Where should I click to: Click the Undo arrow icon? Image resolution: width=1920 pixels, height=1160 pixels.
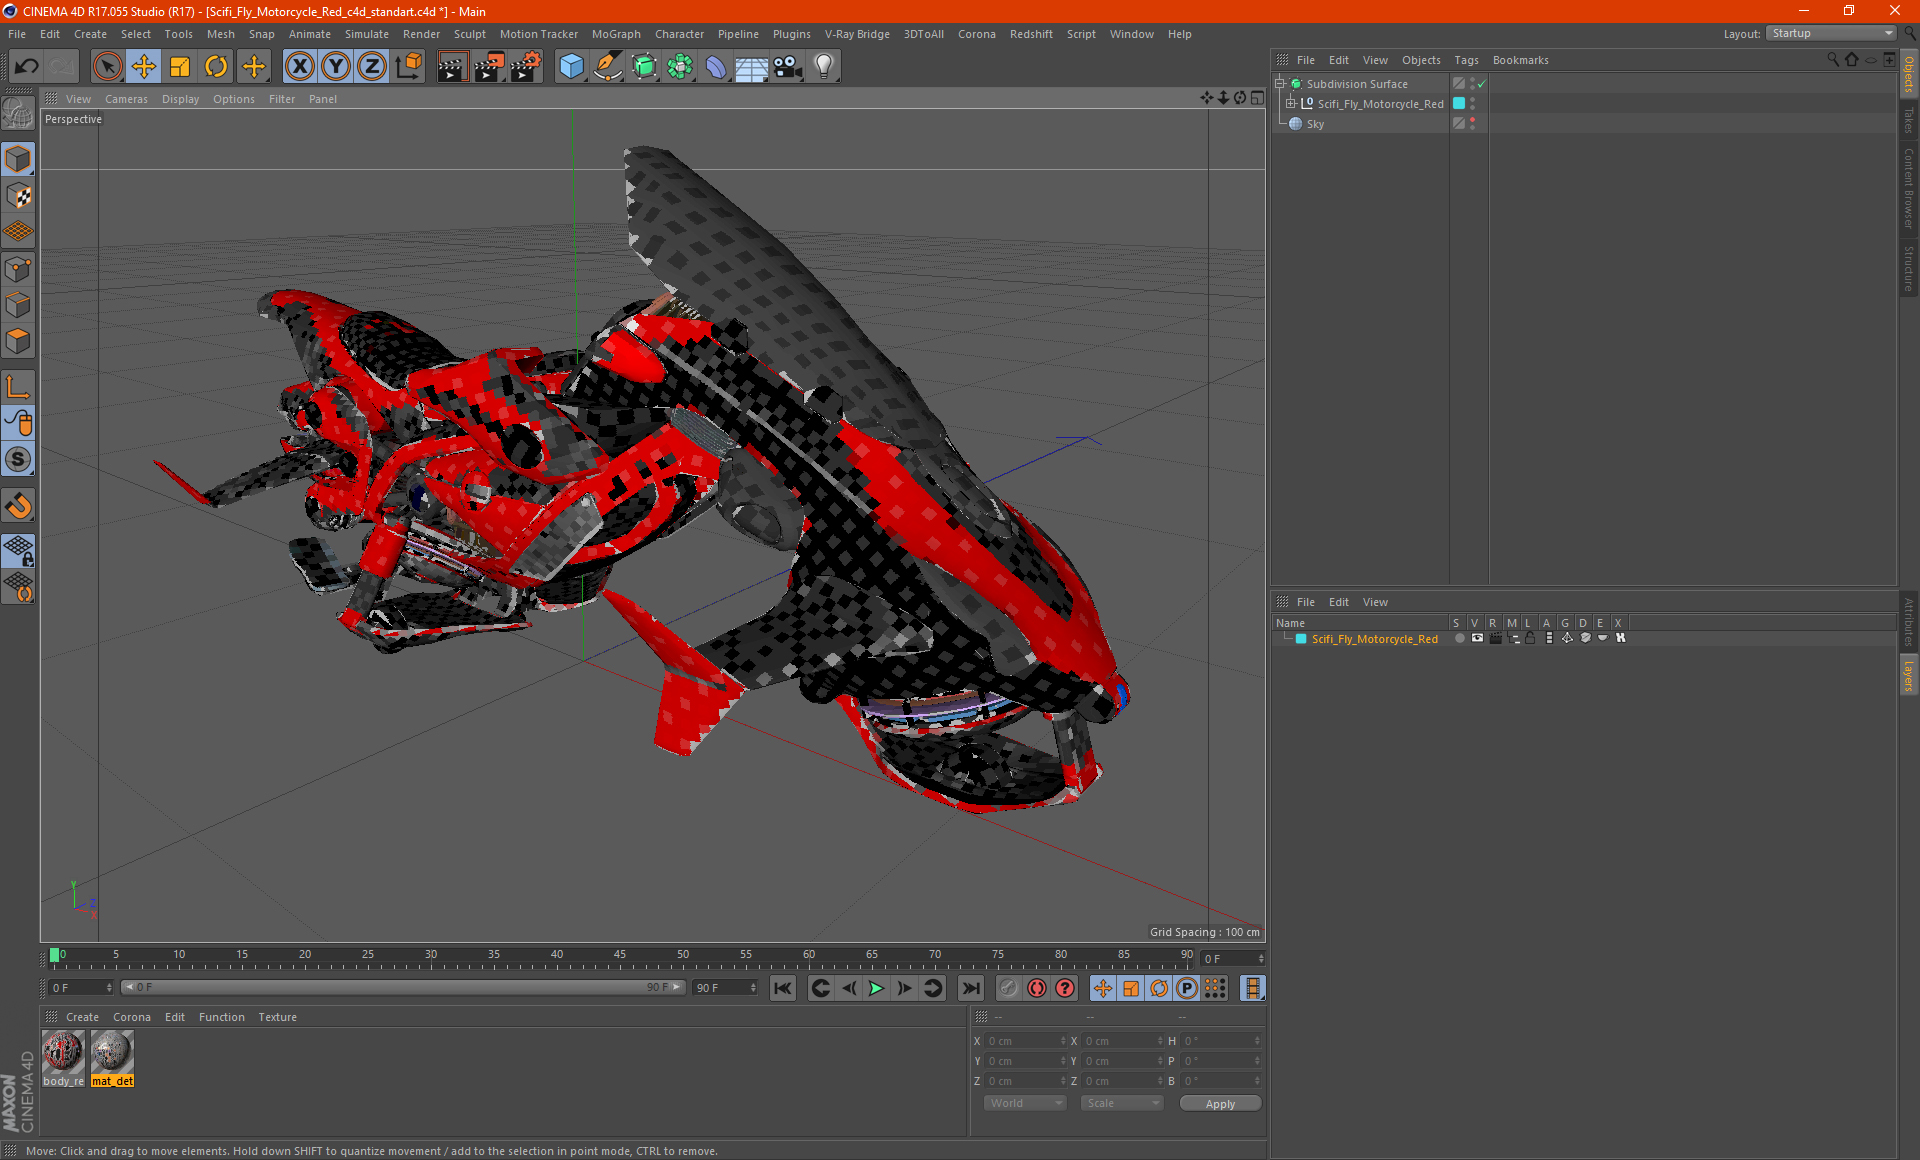pos(26,67)
